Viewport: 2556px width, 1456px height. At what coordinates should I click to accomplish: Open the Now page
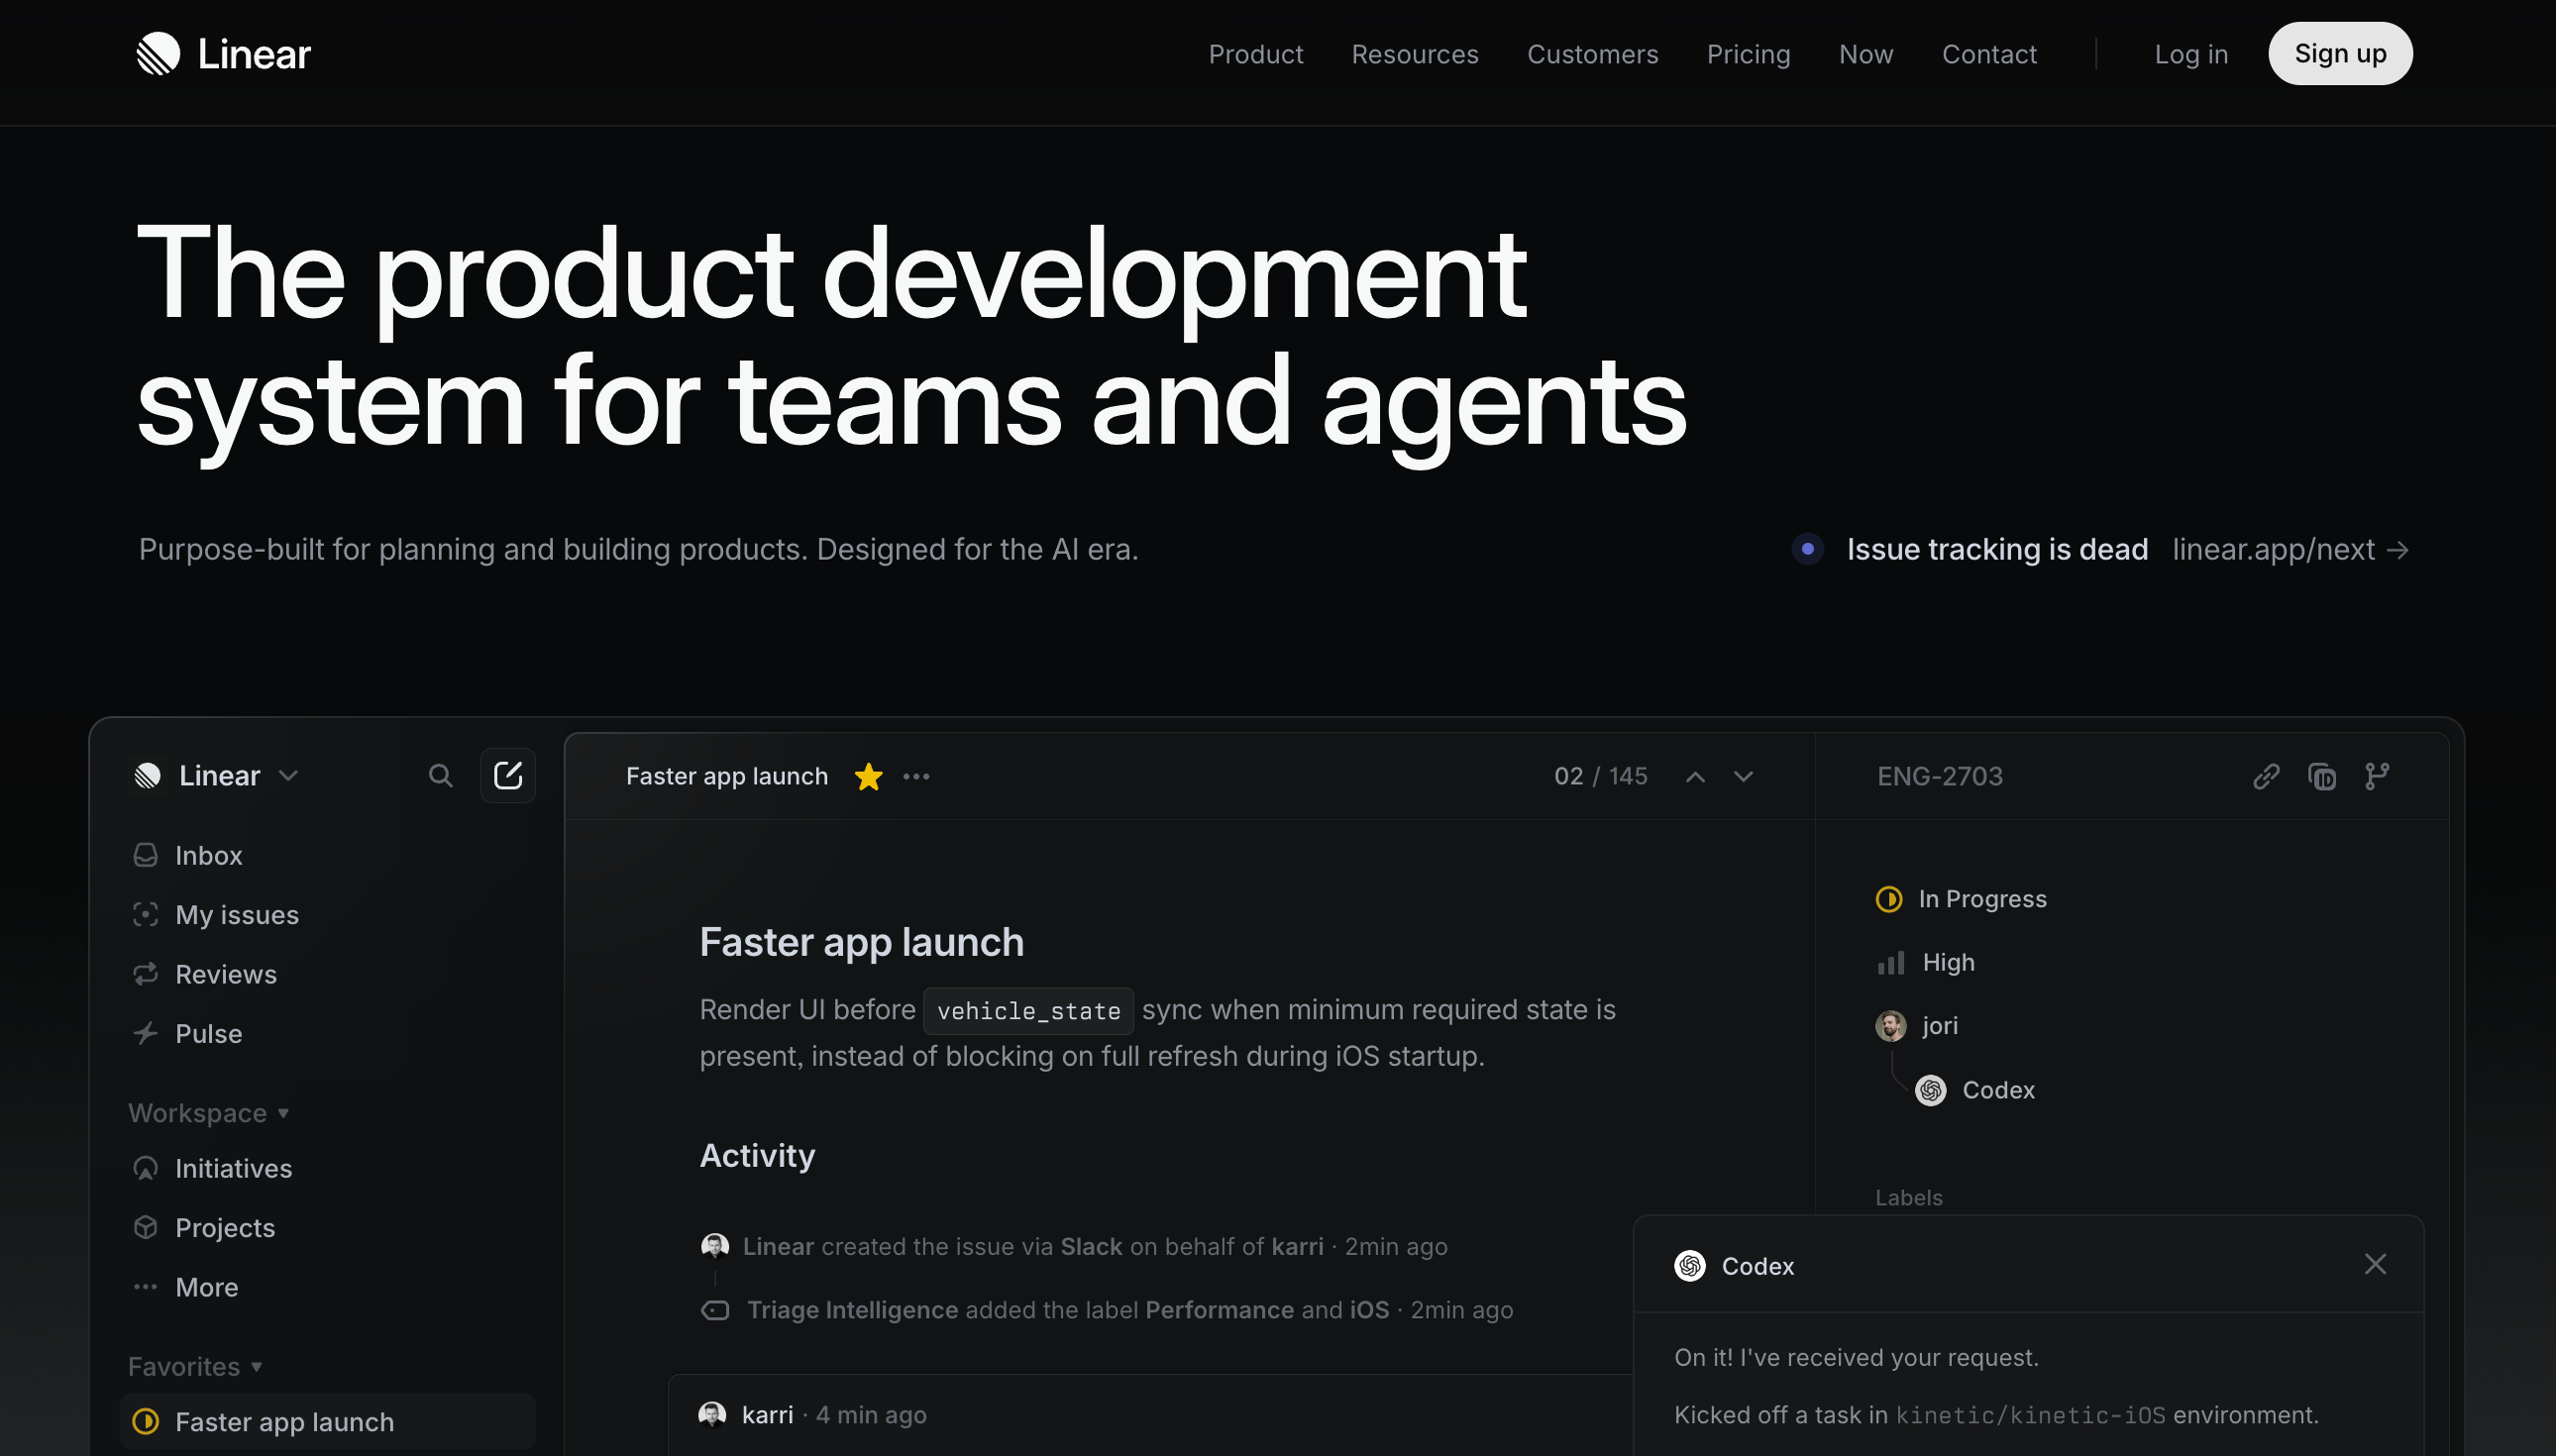pyautogui.click(x=1866, y=54)
